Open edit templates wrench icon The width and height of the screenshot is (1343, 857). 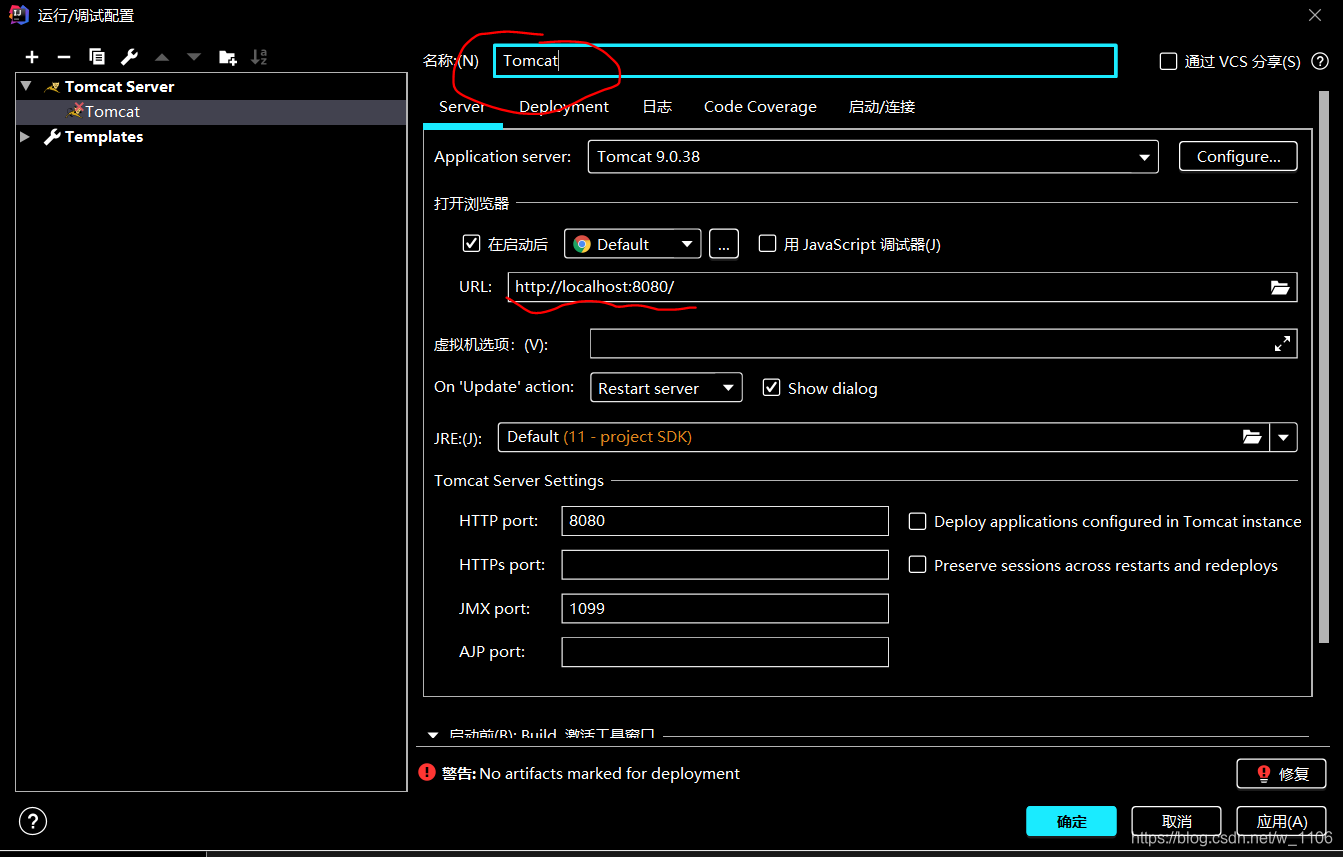click(x=129, y=57)
